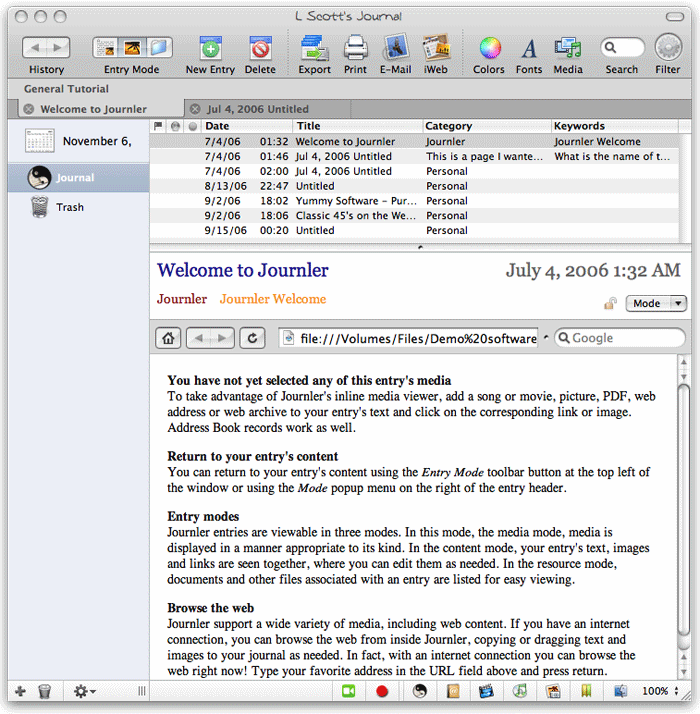Image resolution: width=700 pixels, height=714 pixels.
Task: Select the Journal folder in sidebar
Action: coord(78,178)
